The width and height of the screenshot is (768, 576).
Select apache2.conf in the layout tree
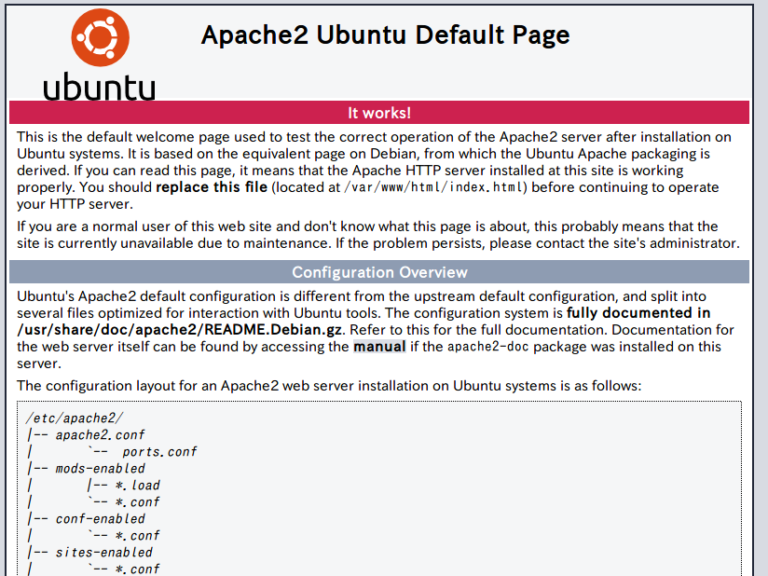coord(100,435)
